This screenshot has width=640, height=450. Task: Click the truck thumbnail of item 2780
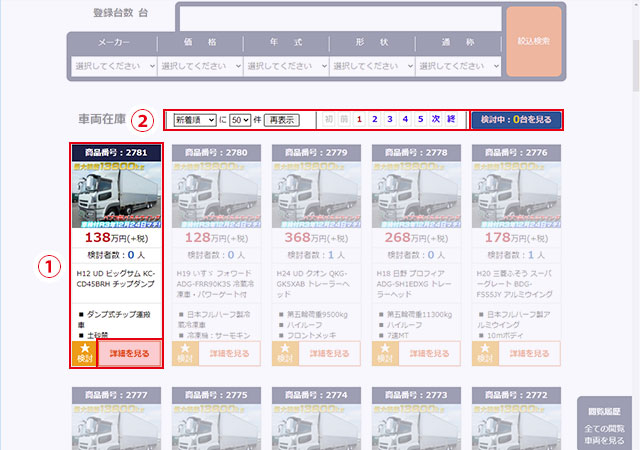tap(216, 195)
